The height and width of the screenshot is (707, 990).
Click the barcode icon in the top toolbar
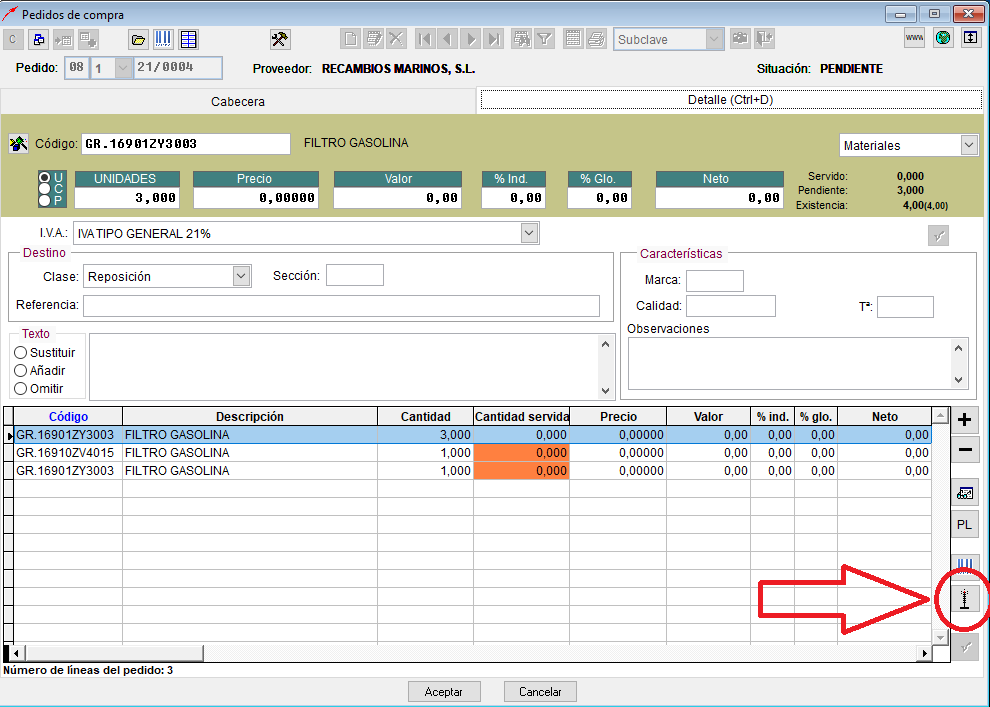(x=163, y=40)
